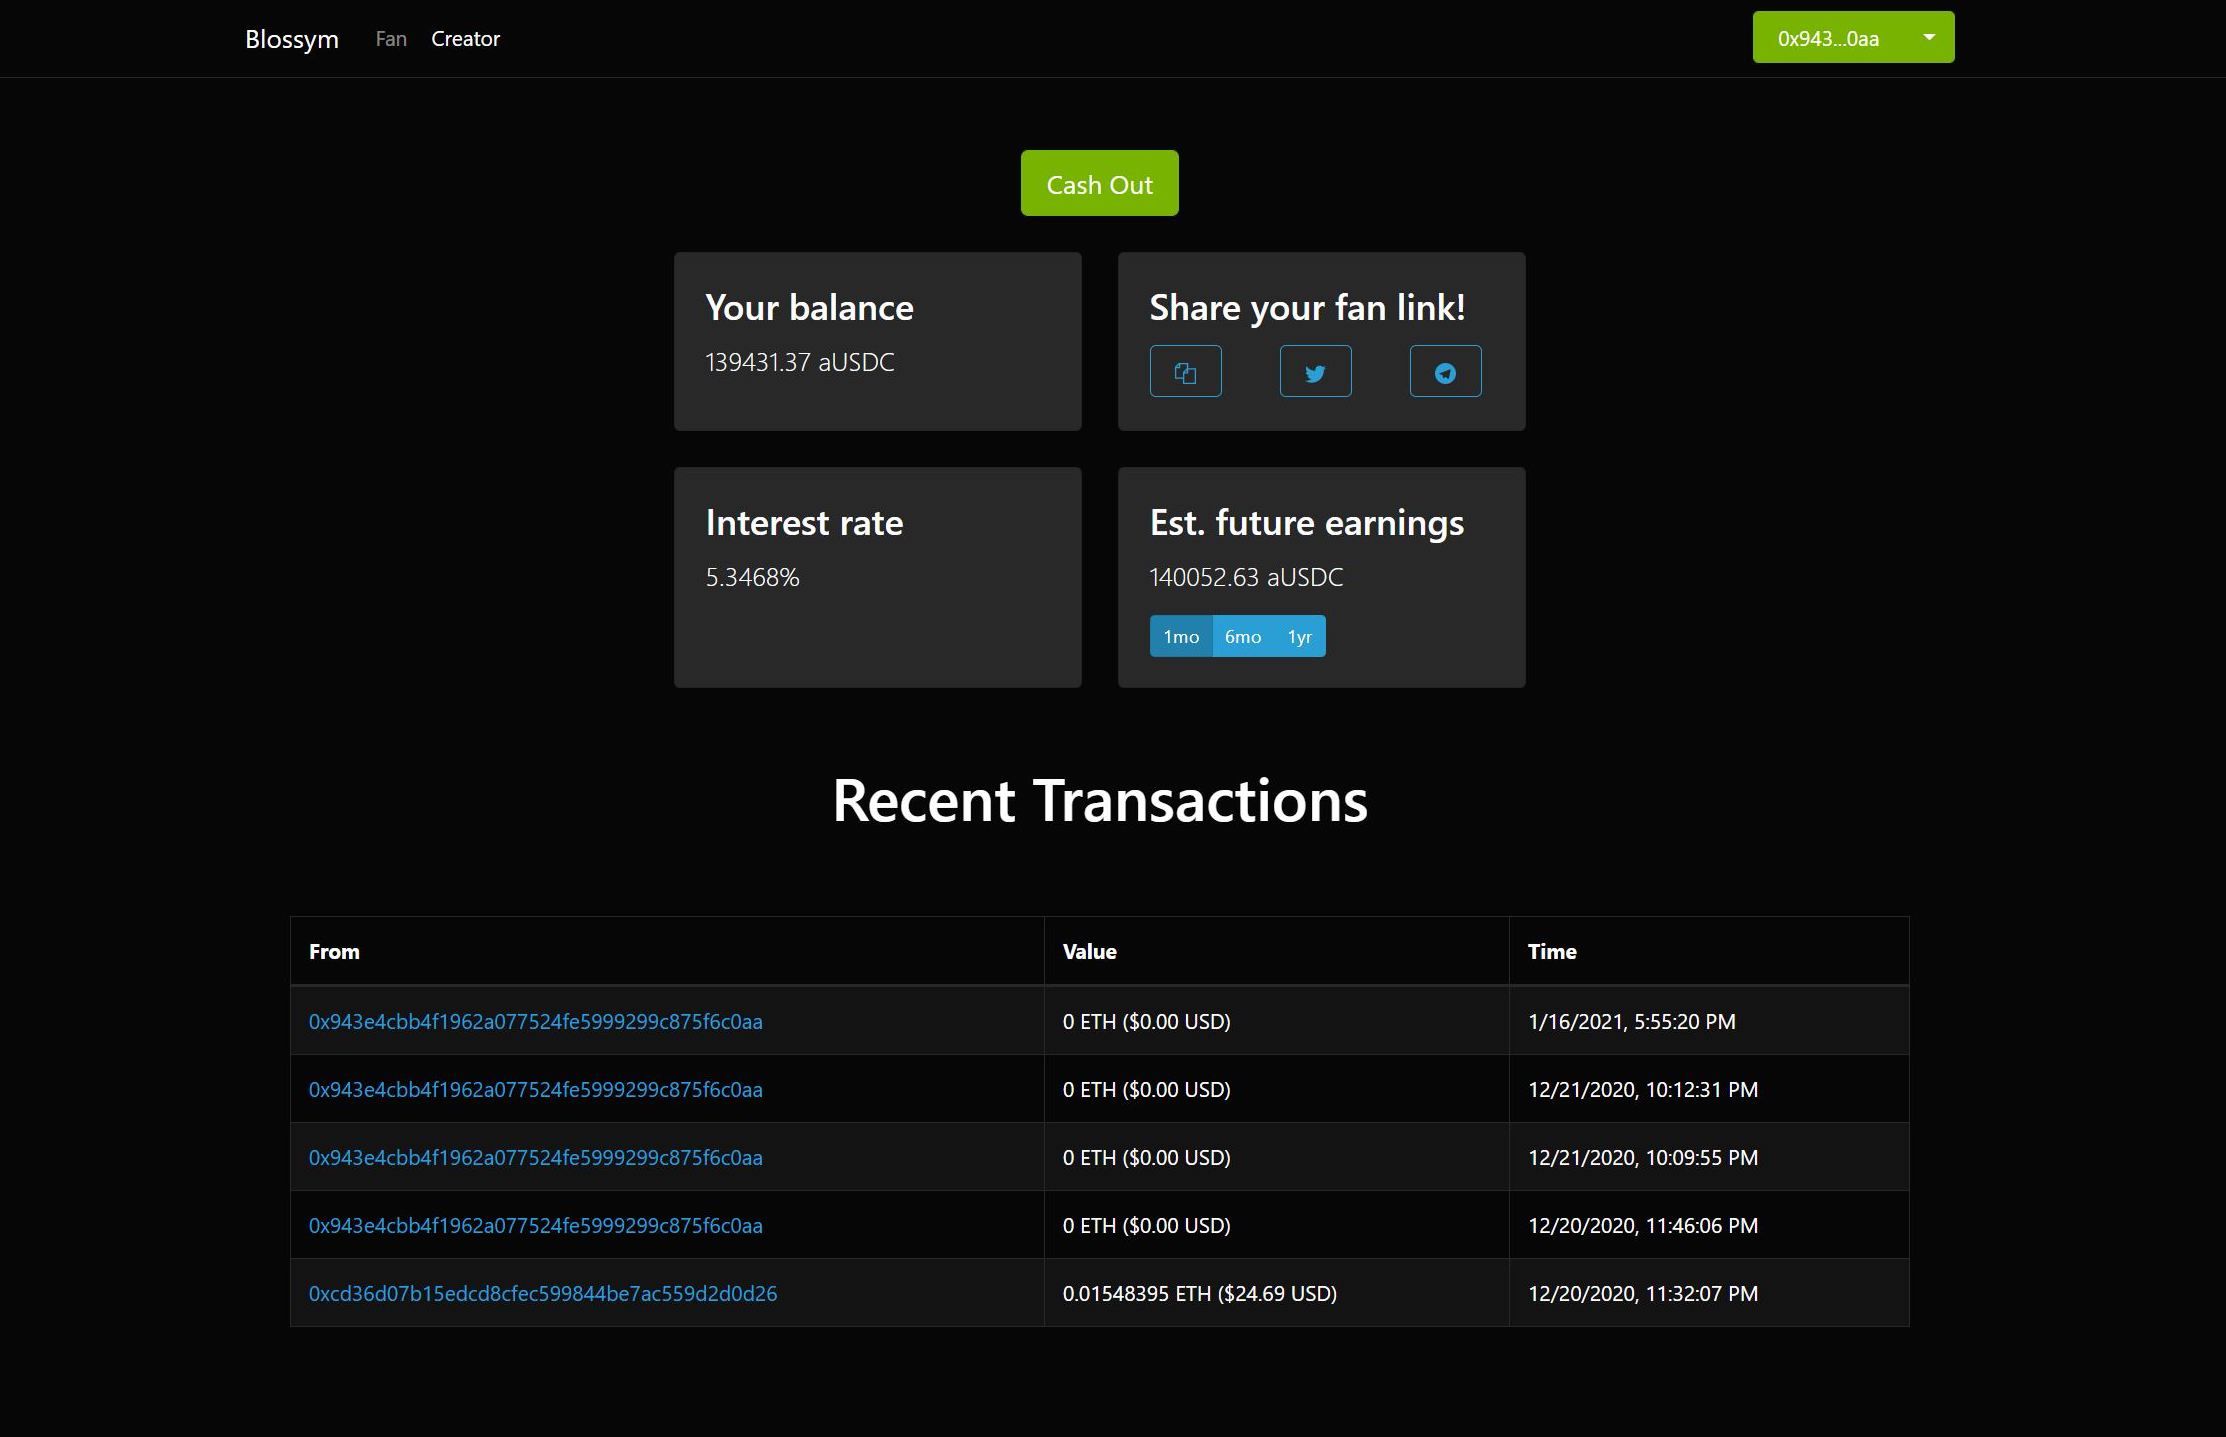Open the Fan page in navbar
The width and height of the screenshot is (2226, 1437).
click(391, 39)
